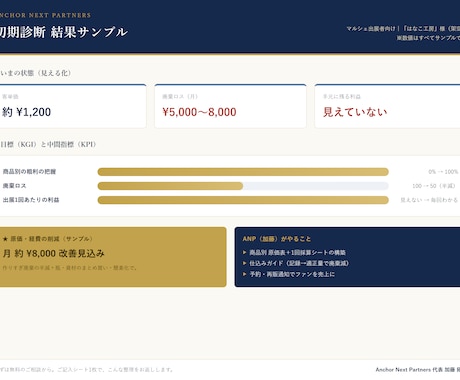Click the footer 無料のご相談 note
Viewport: 460px width, 380px height.
(87, 370)
